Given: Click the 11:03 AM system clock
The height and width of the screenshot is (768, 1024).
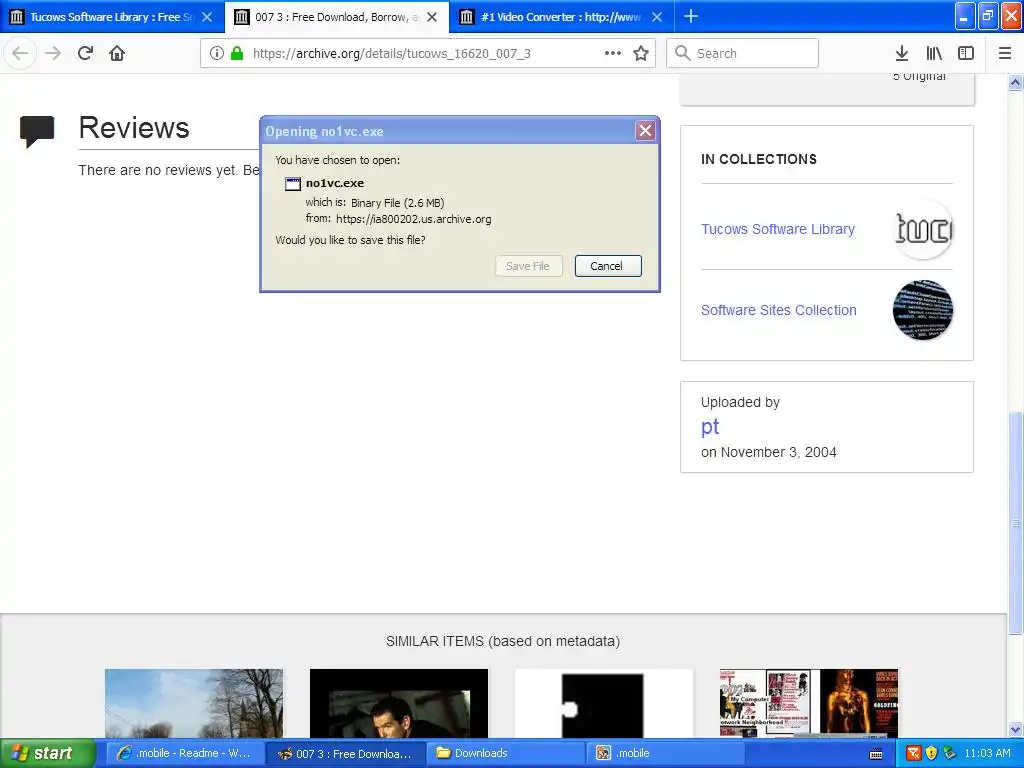Looking at the screenshot, I should (987, 754).
